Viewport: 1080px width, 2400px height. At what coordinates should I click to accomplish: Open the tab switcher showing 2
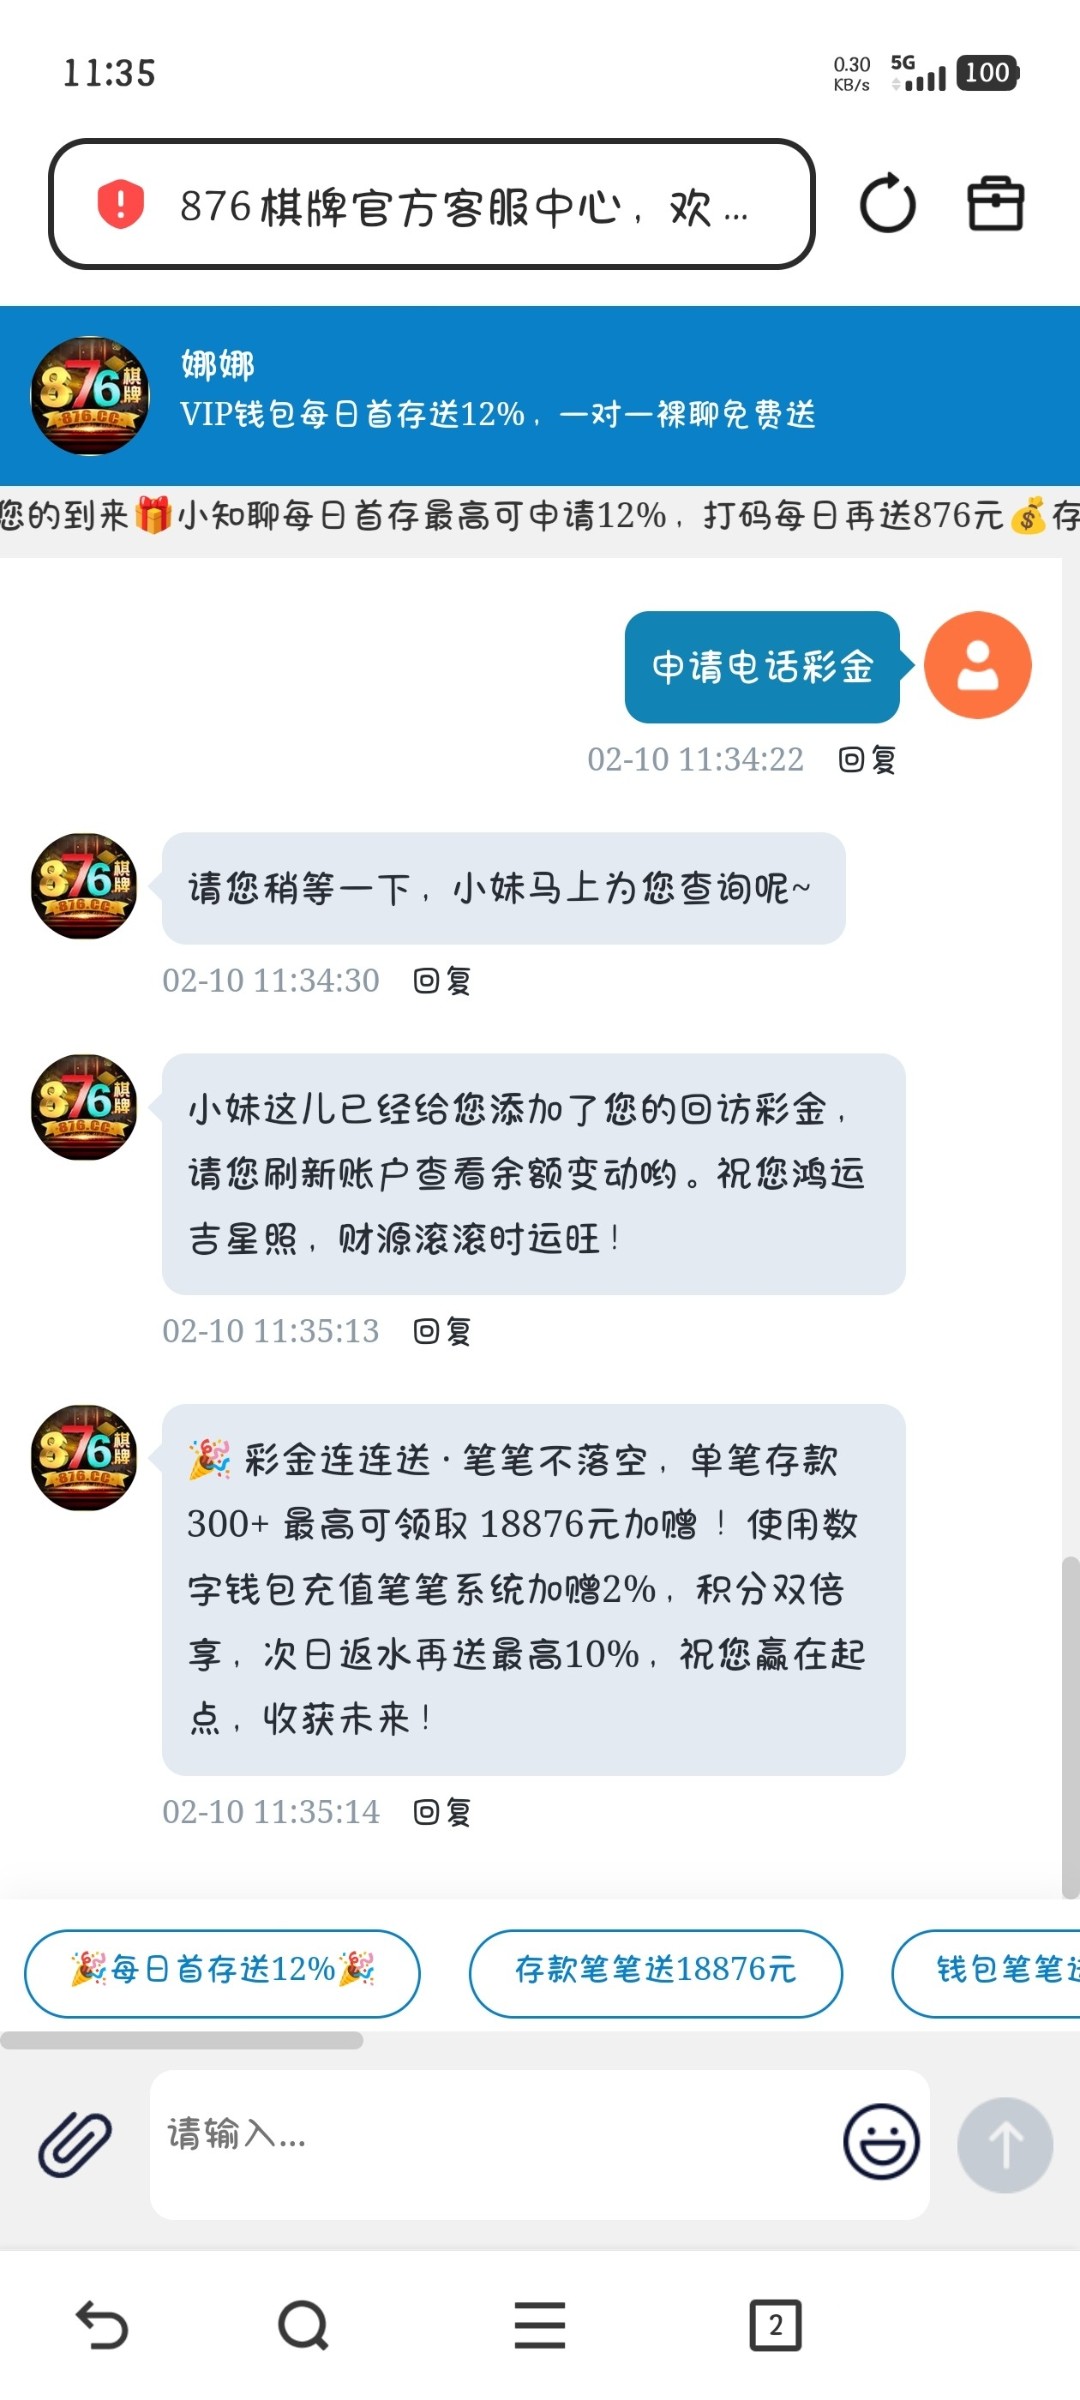pos(775,2324)
